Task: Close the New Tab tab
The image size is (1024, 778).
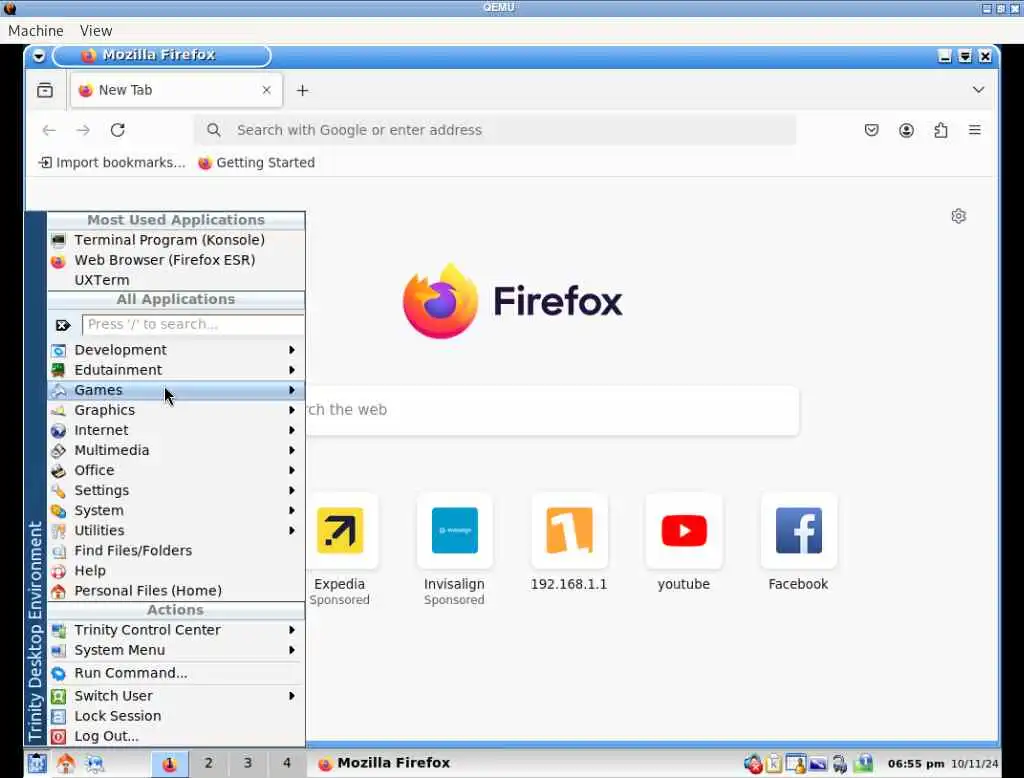Action: pos(266,90)
